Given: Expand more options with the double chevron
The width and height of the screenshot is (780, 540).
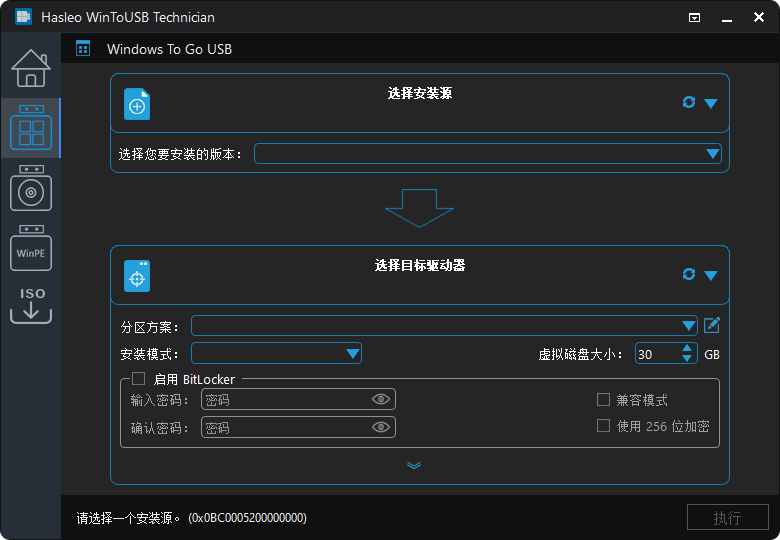Looking at the screenshot, I should [414, 465].
